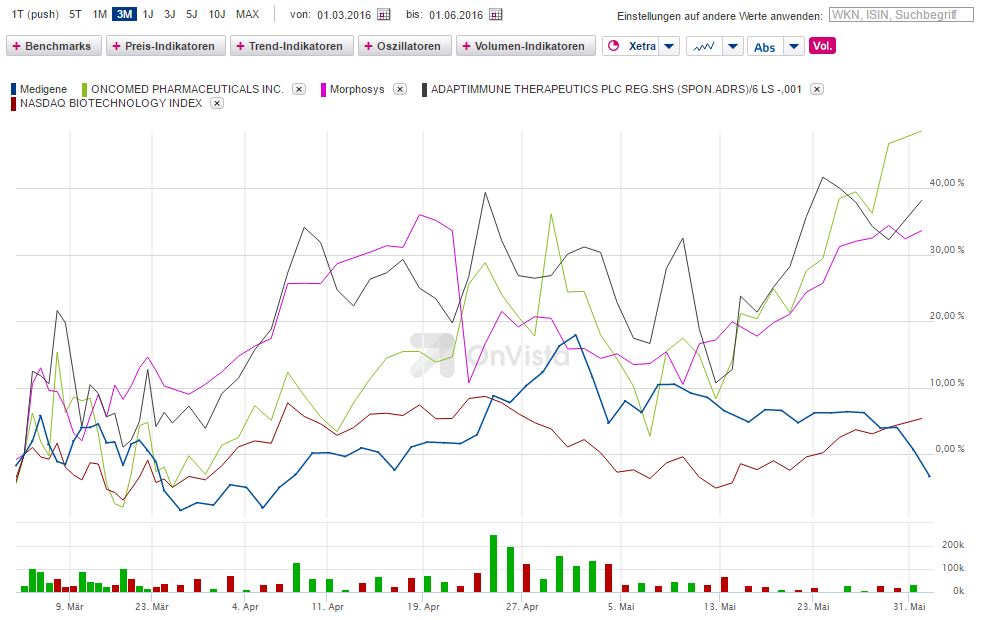Viewport: 984px width, 620px height.
Task: Click the line chart type icon
Action: pos(704,46)
